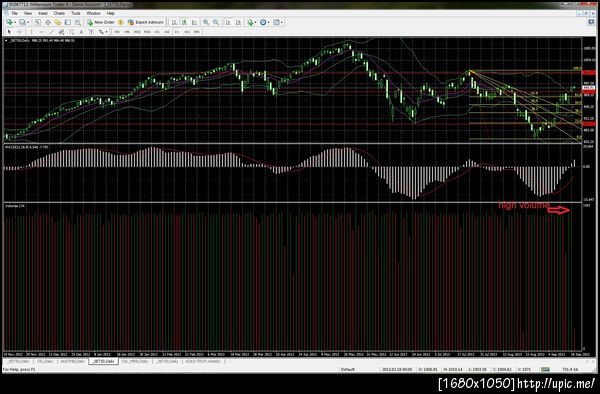Screen dimensions: 600x394
Task: Launch the Strategy Tester toolbar icon
Action: [78, 22]
